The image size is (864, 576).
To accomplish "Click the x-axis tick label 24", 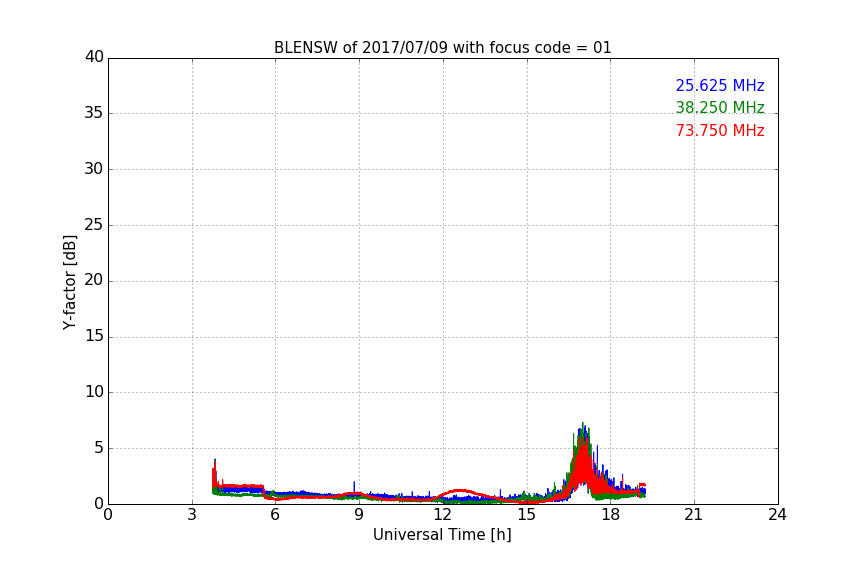I will tap(777, 515).
